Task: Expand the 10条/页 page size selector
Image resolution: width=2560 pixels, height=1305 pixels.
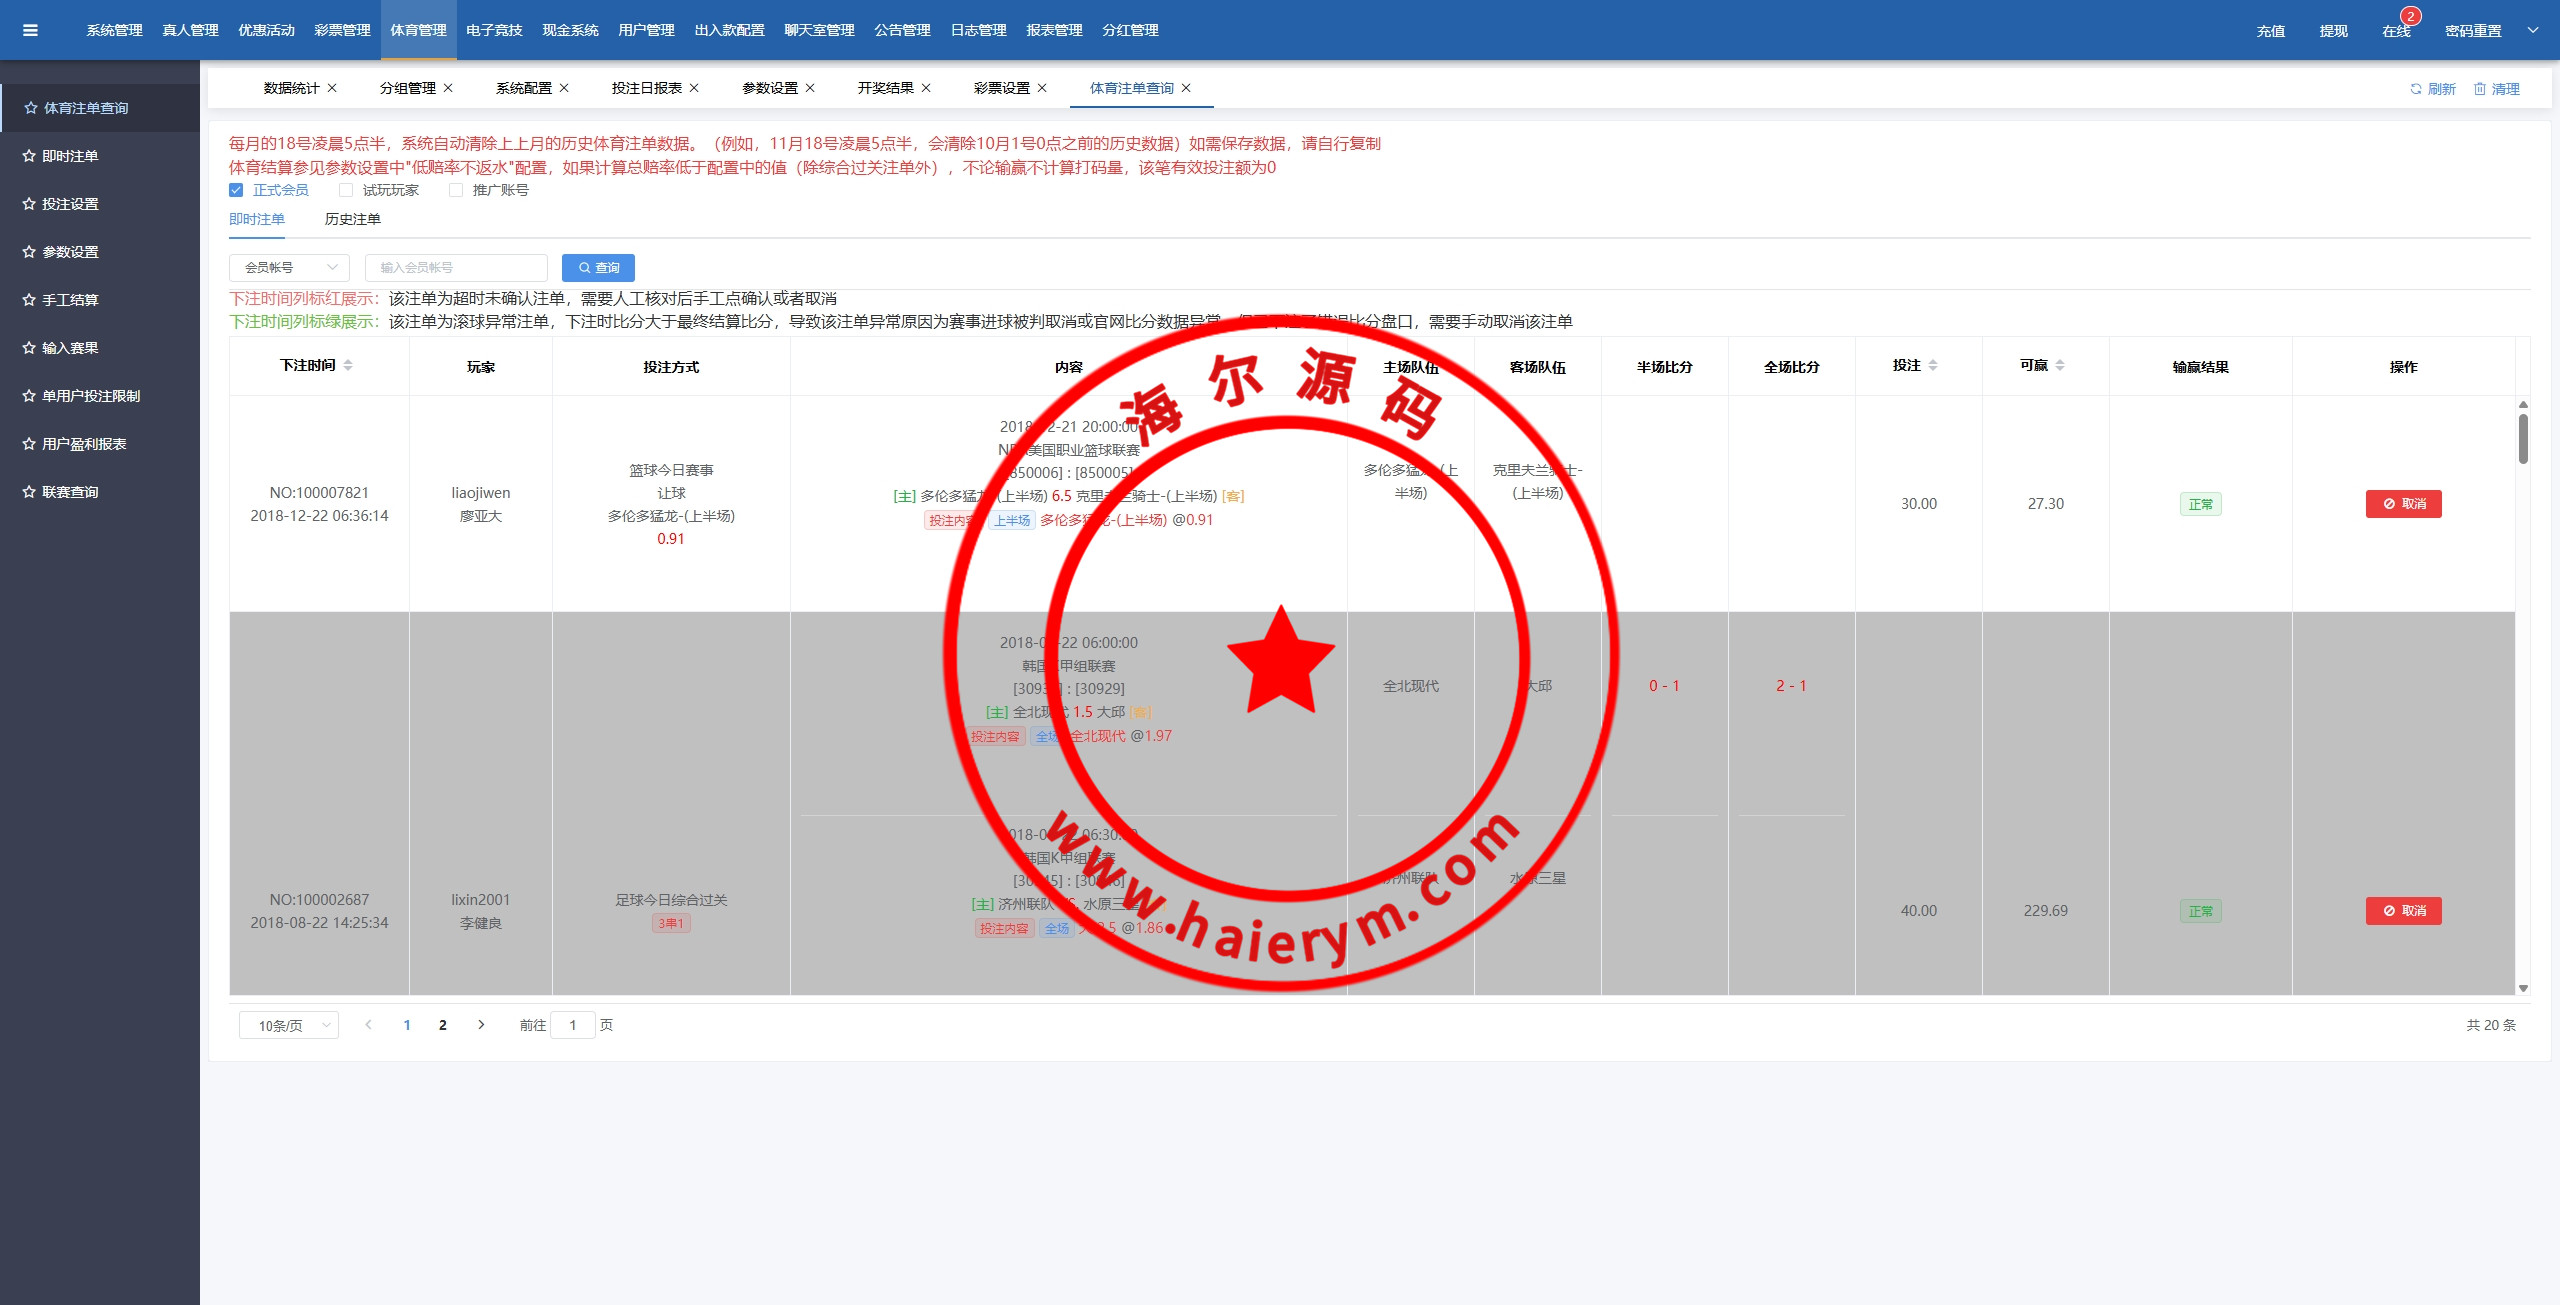Action: click(289, 1025)
